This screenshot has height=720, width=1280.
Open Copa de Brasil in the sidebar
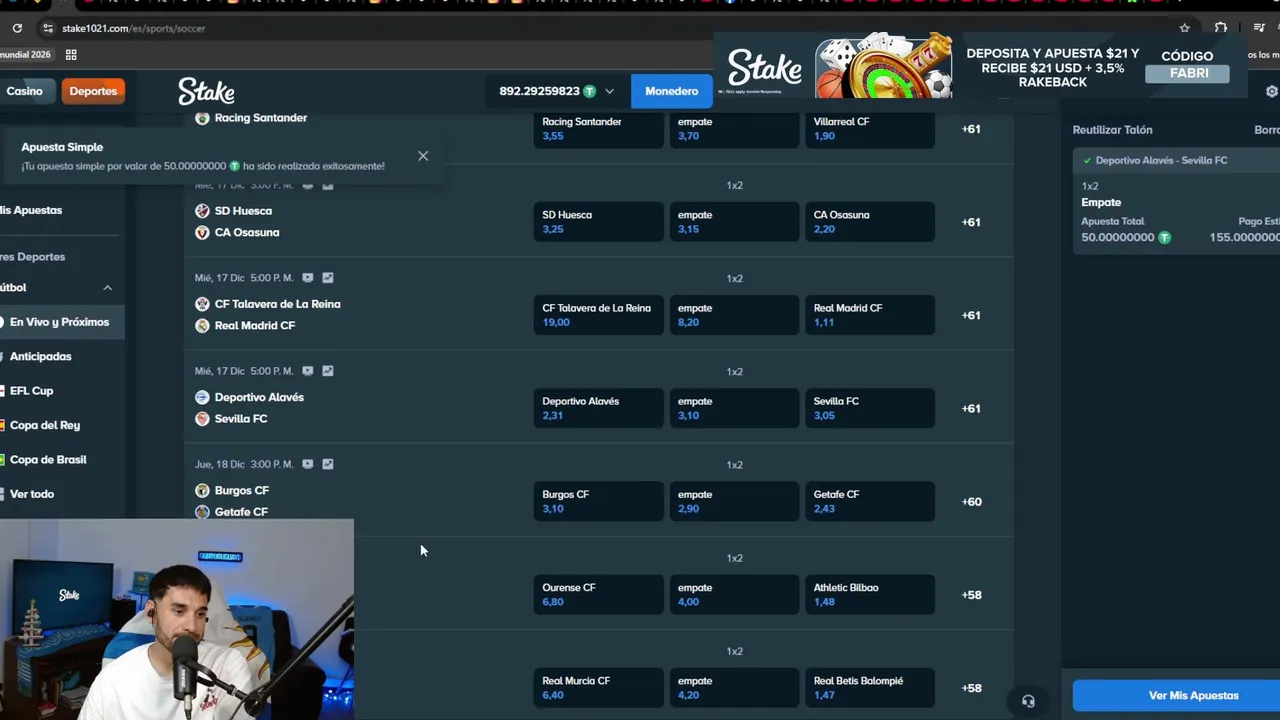click(48, 459)
